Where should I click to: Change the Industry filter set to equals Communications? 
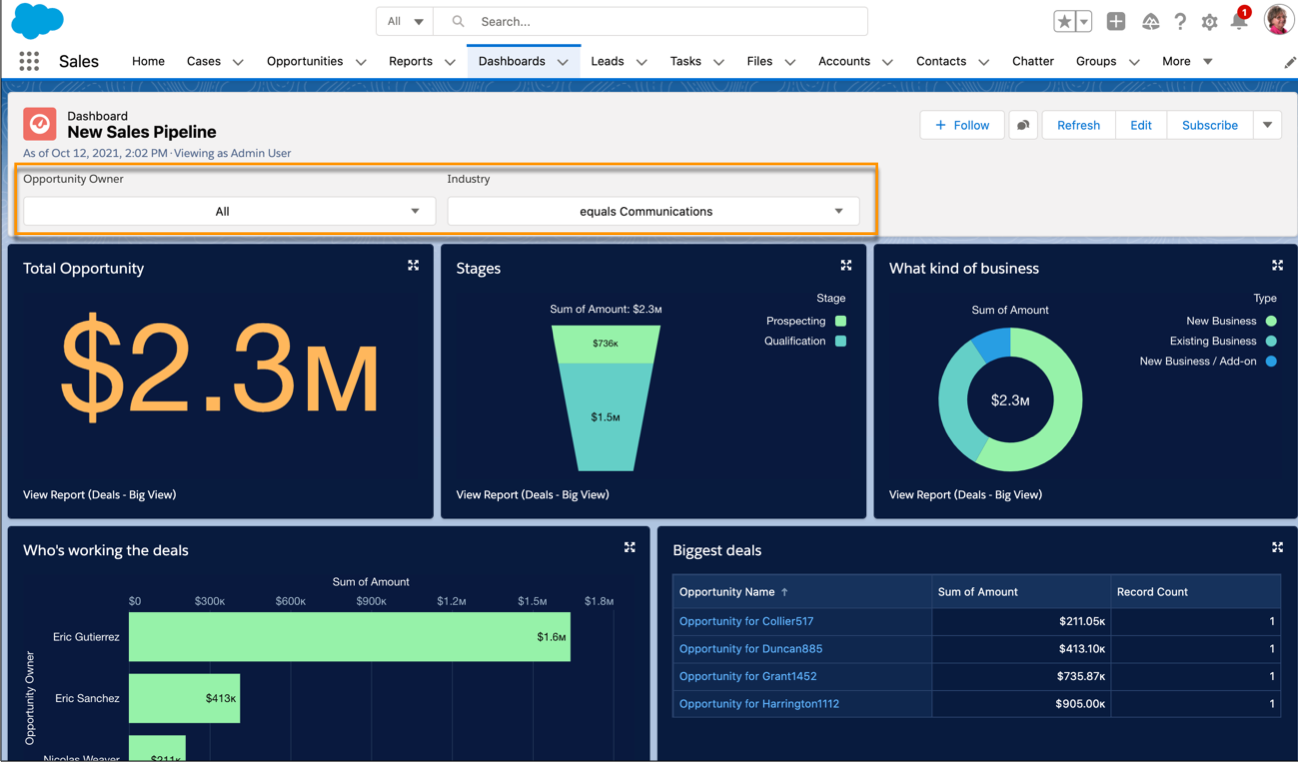coord(653,211)
